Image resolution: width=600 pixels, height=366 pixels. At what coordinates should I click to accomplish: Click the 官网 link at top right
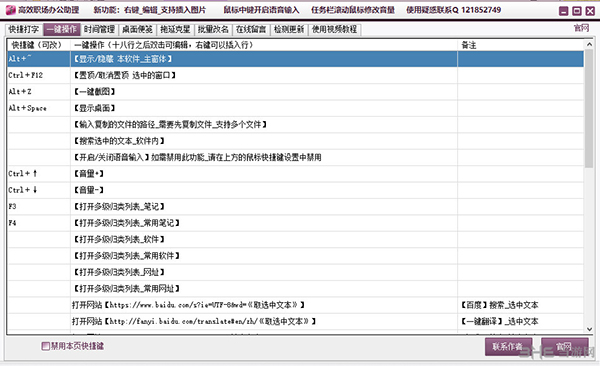point(581,28)
